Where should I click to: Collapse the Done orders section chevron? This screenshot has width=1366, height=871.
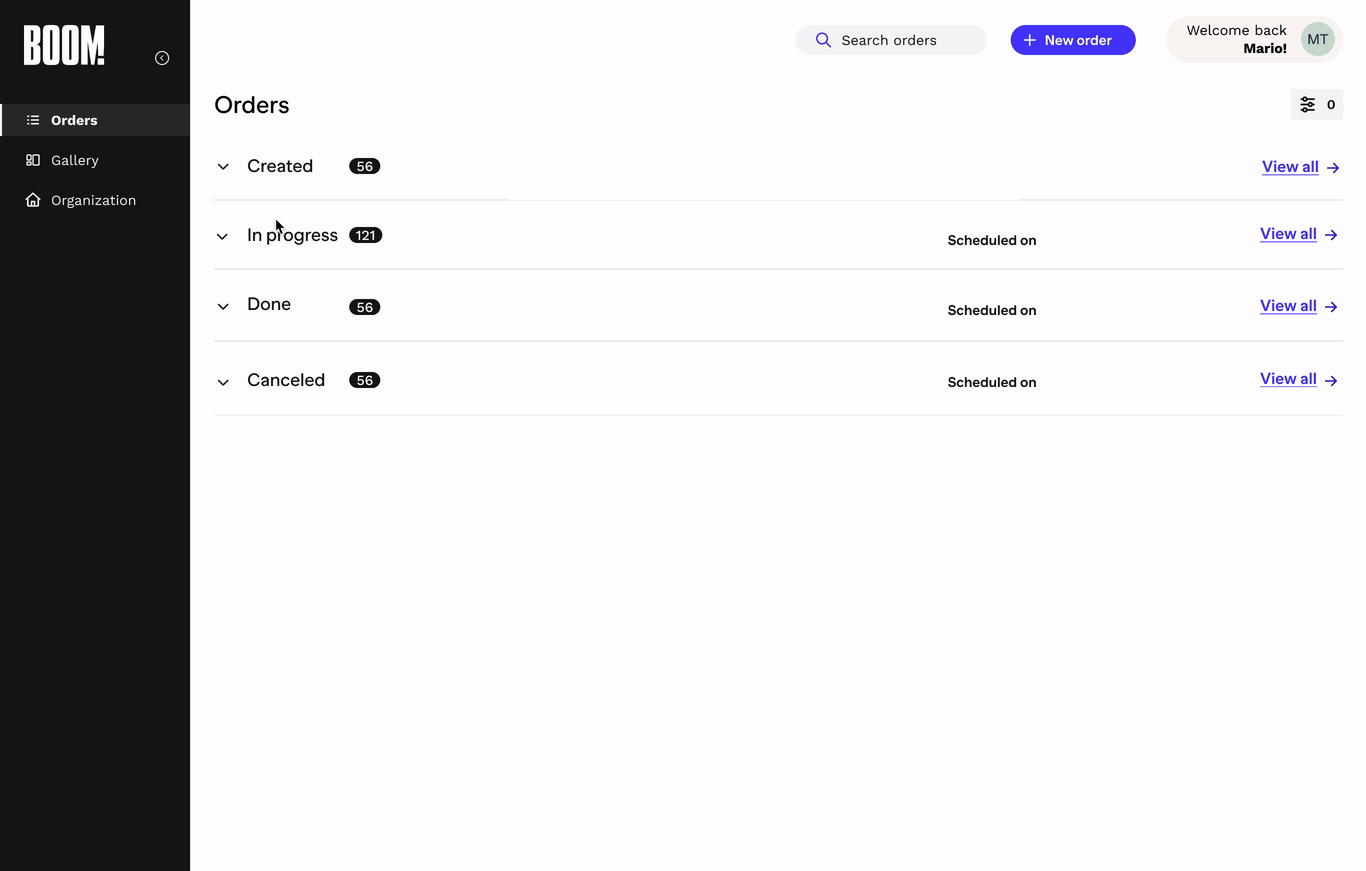[x=222, y=307]
